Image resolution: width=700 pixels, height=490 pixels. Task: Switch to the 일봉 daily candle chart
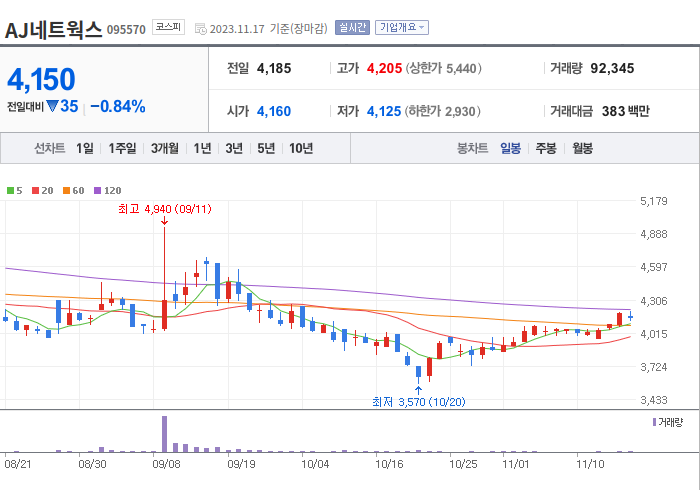[510, 148]
